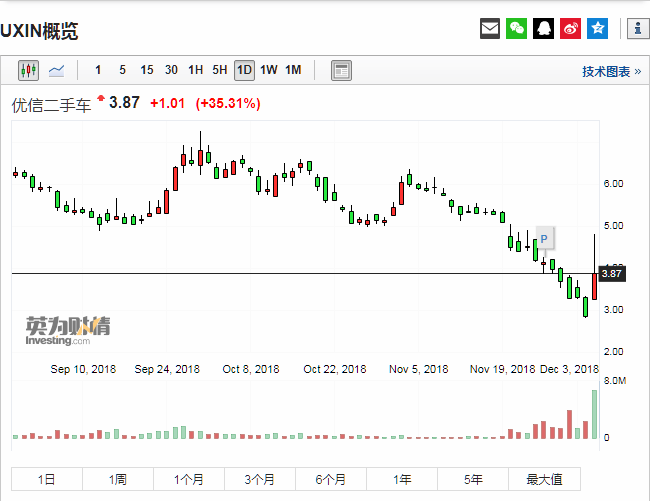
Task: Share to QQ using black penguin icon
Action: [x=543, y=29]
